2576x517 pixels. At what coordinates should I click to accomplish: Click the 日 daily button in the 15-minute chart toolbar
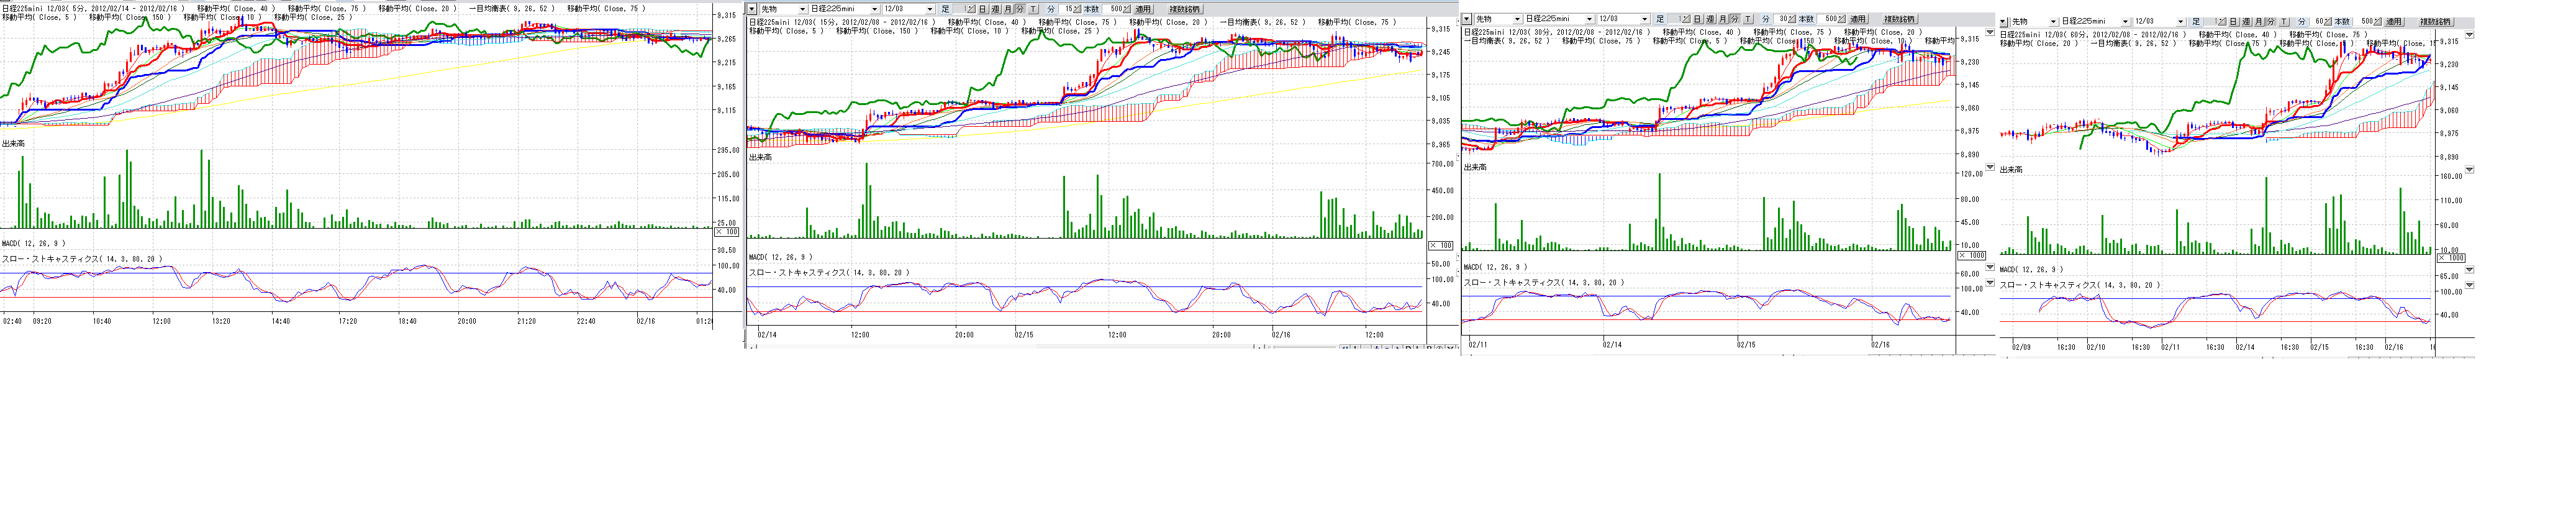click(982, 9)
